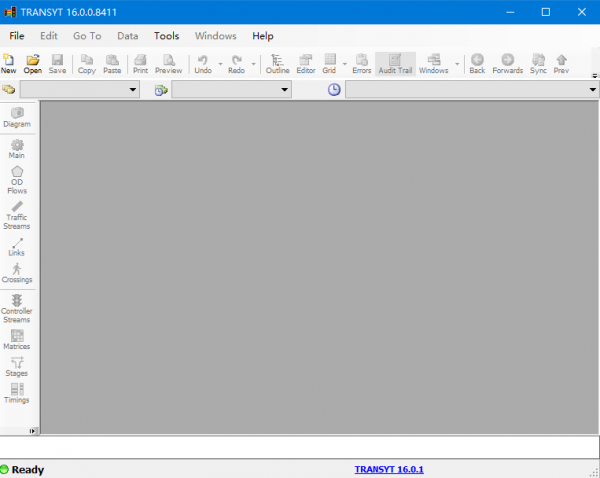Screen dimensions: 600x478
Task: Open the File menu
Action: point(17,36)
